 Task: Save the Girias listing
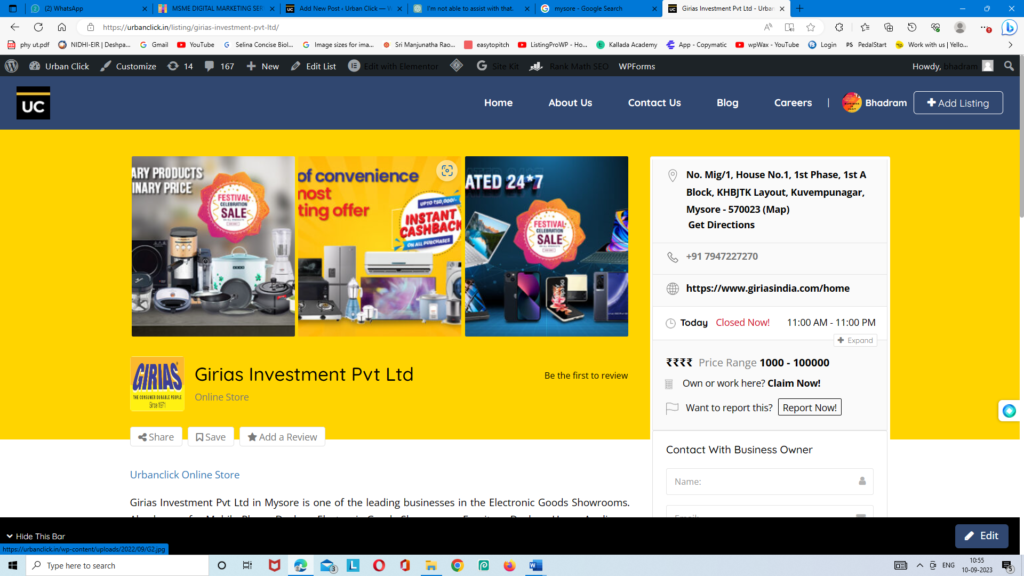pyautogui.click(x=210, y=437)
